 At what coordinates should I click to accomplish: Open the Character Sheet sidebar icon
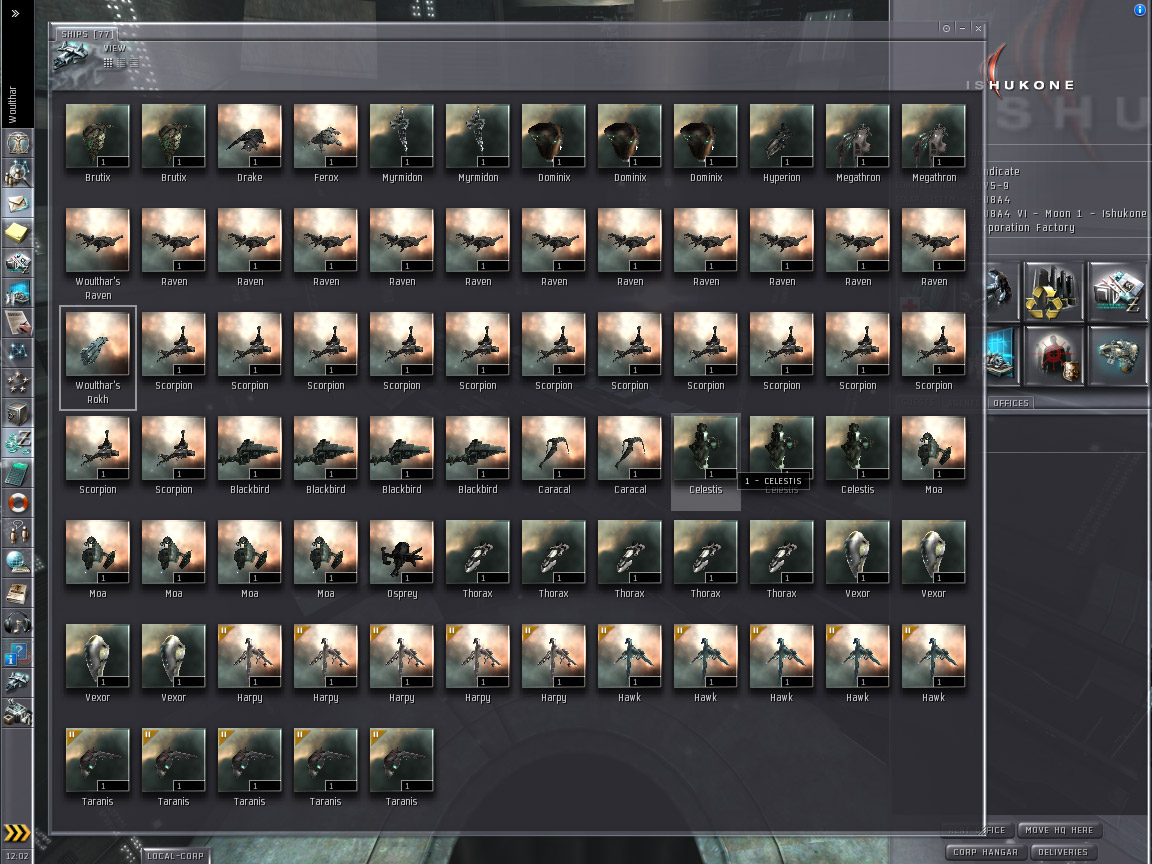click(17, 142)
